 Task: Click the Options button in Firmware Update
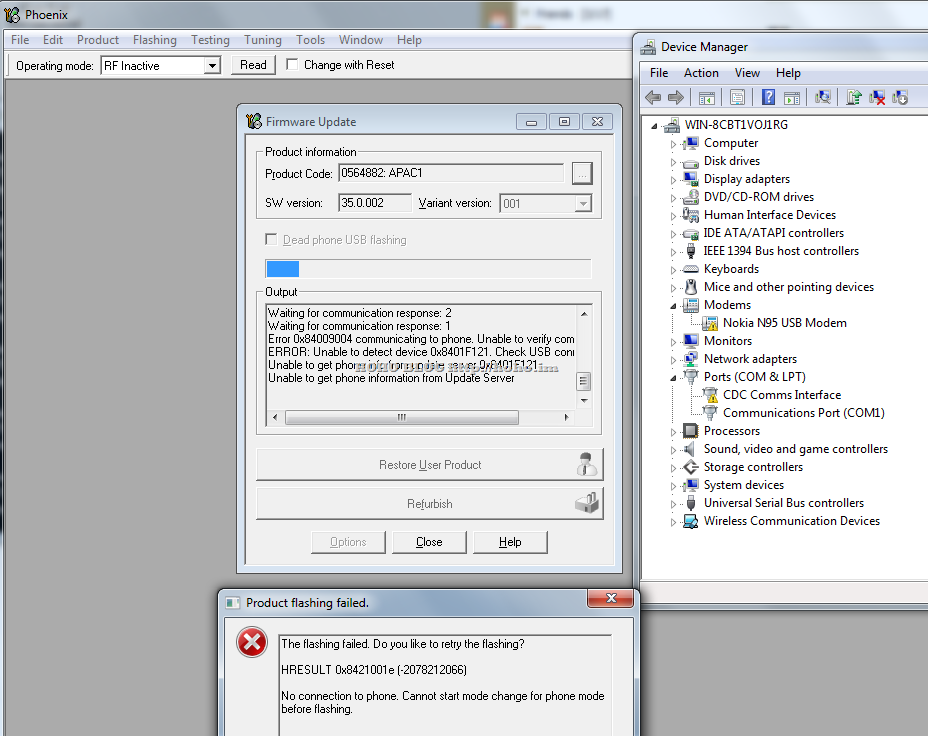[x=348, y=542]
